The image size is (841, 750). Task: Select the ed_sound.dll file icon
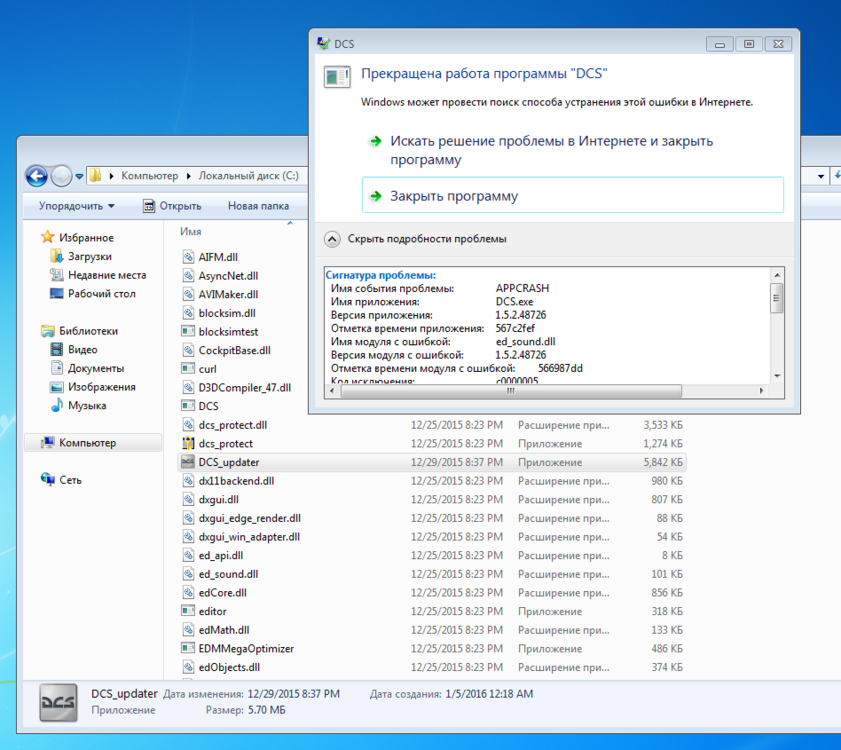coord(188,574)
